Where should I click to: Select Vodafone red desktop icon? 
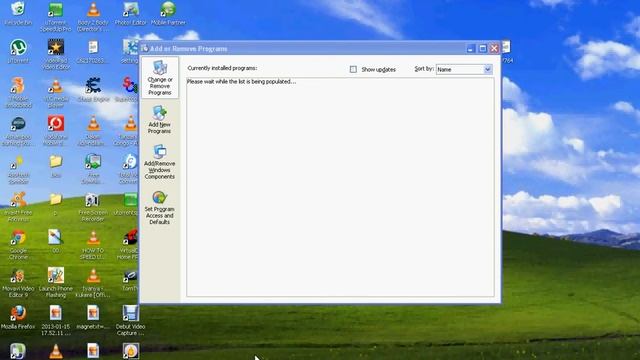[56, 131]
